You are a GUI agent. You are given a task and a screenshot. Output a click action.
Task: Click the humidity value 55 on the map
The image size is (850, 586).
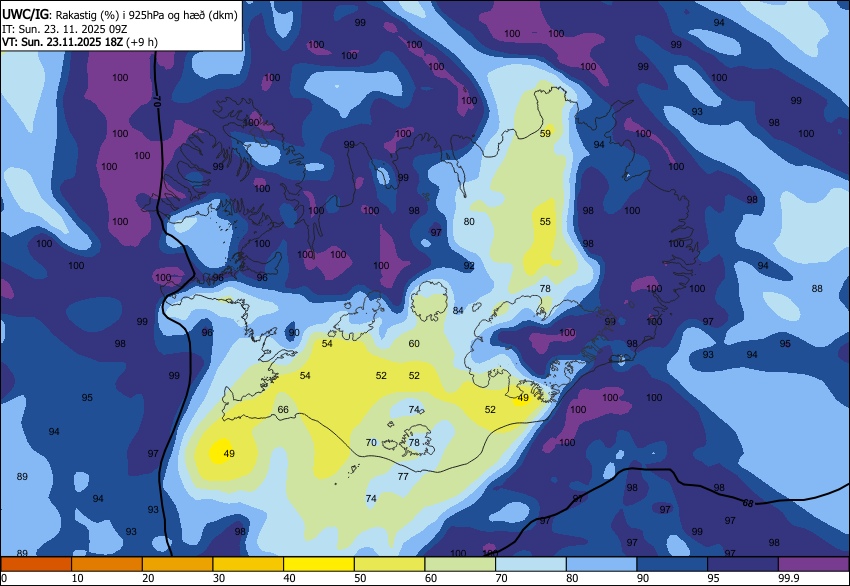coord(545,221)
